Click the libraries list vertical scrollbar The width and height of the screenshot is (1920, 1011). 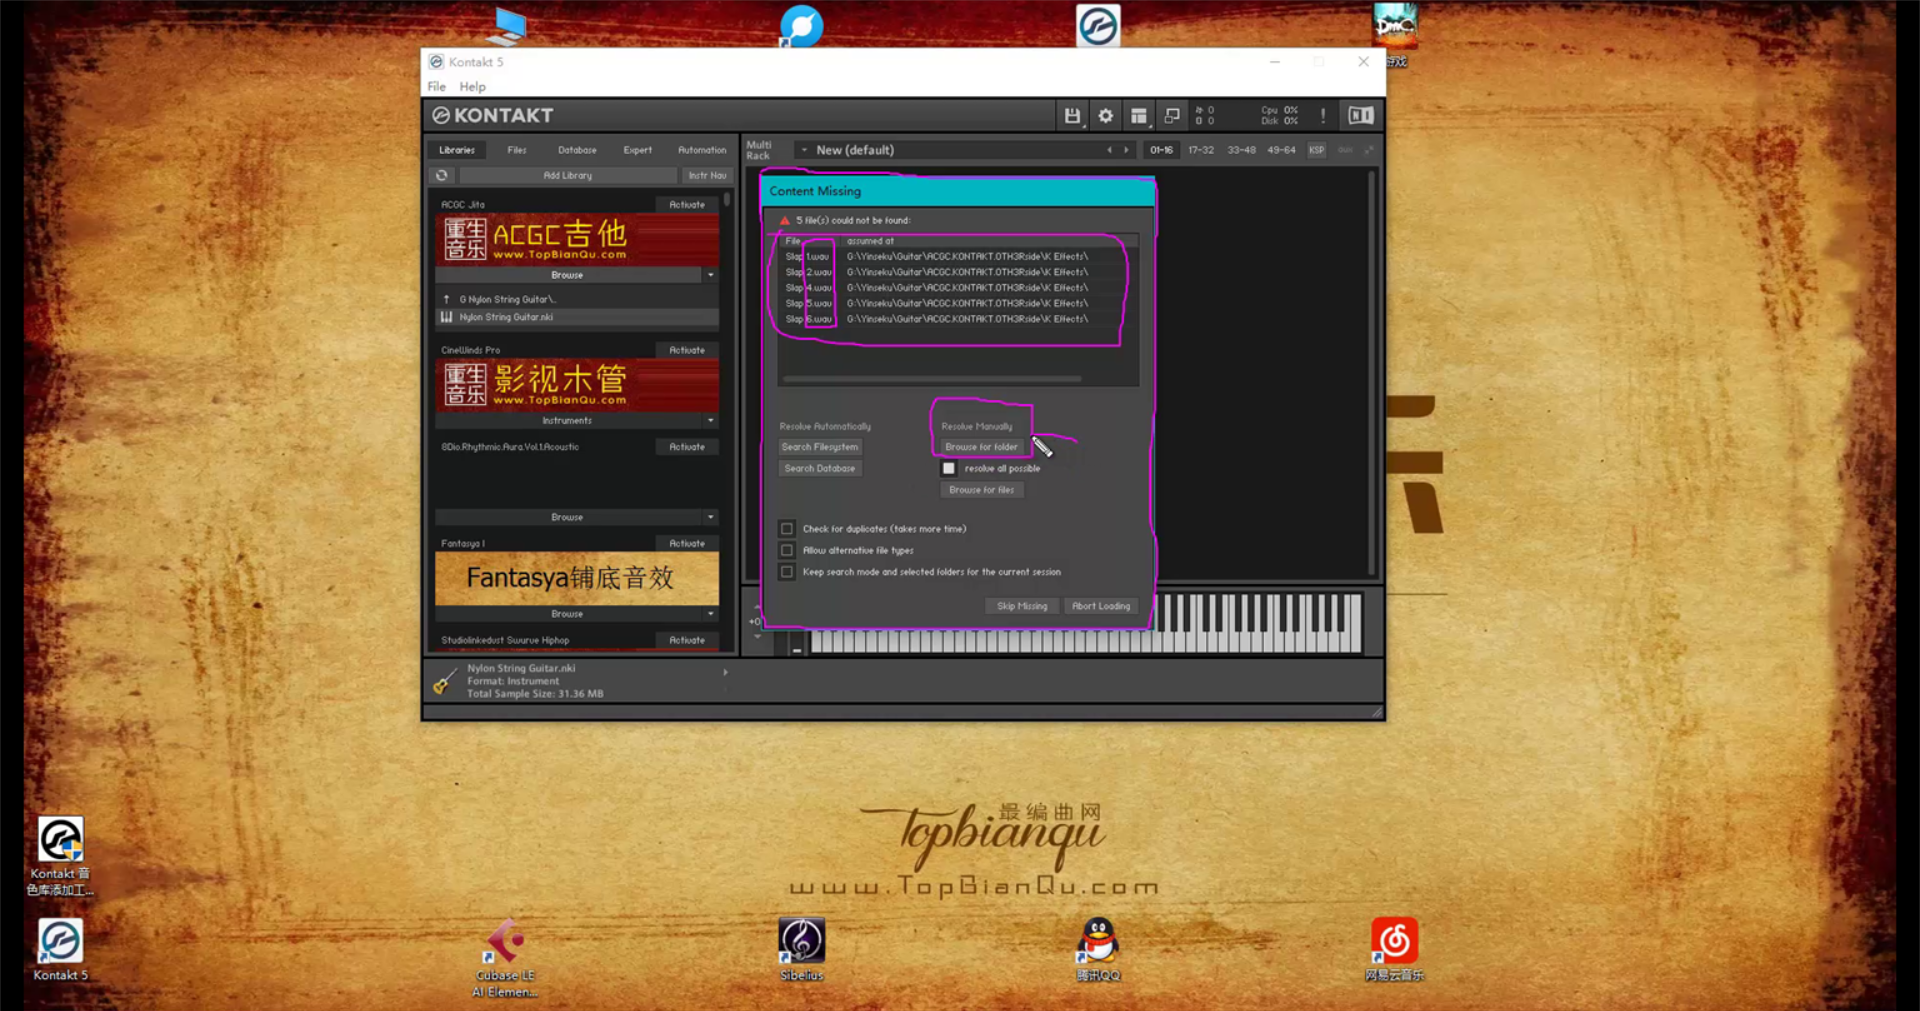pos(727,200)
